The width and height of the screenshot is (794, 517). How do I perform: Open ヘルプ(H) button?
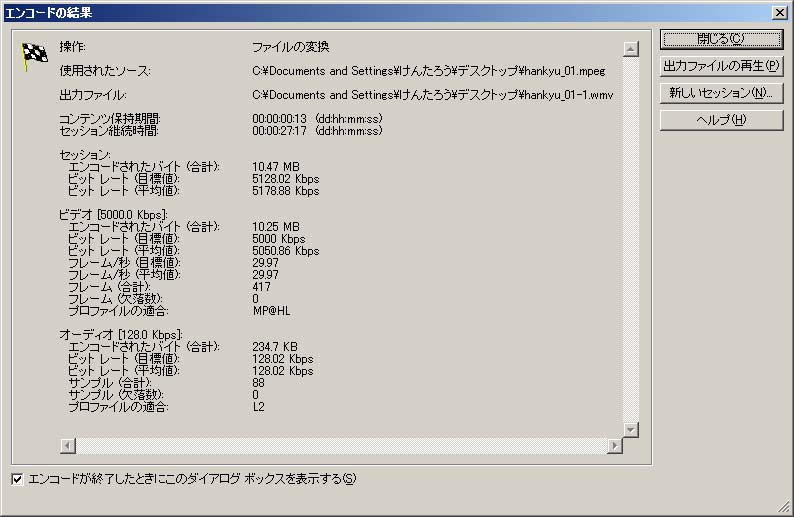click(722, 120)
